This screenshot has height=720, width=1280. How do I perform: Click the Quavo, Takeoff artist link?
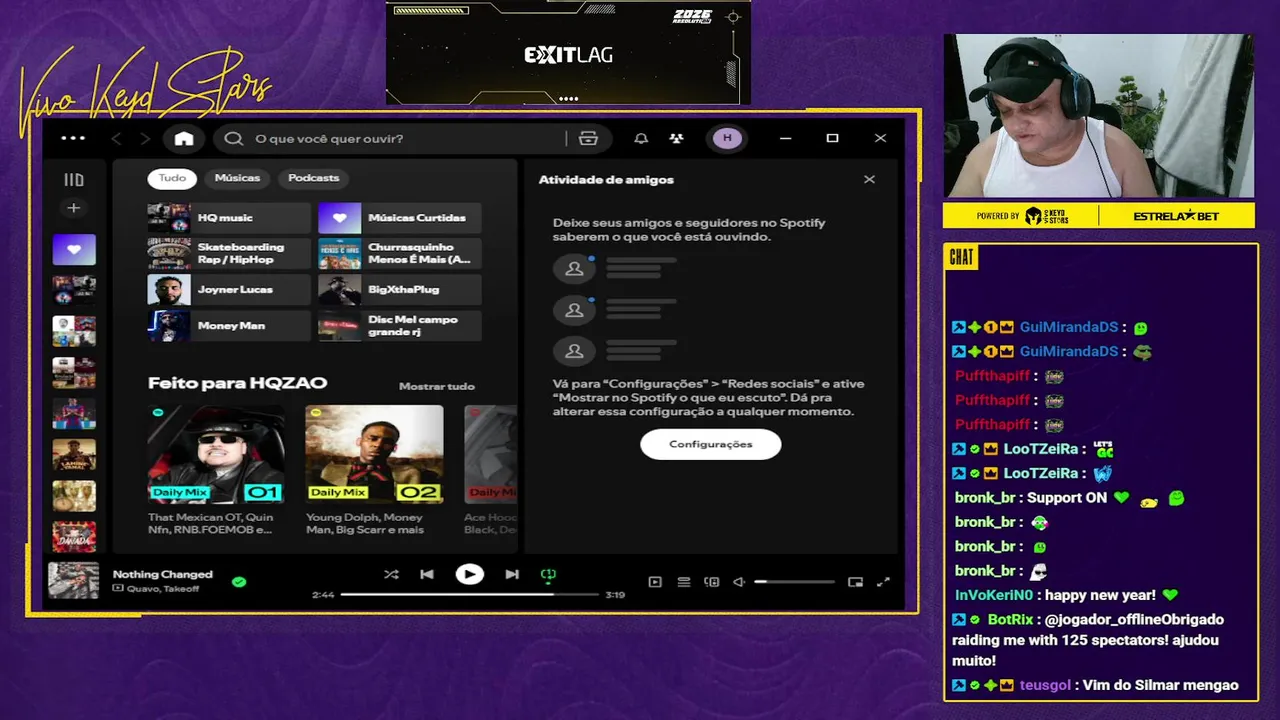162,589
